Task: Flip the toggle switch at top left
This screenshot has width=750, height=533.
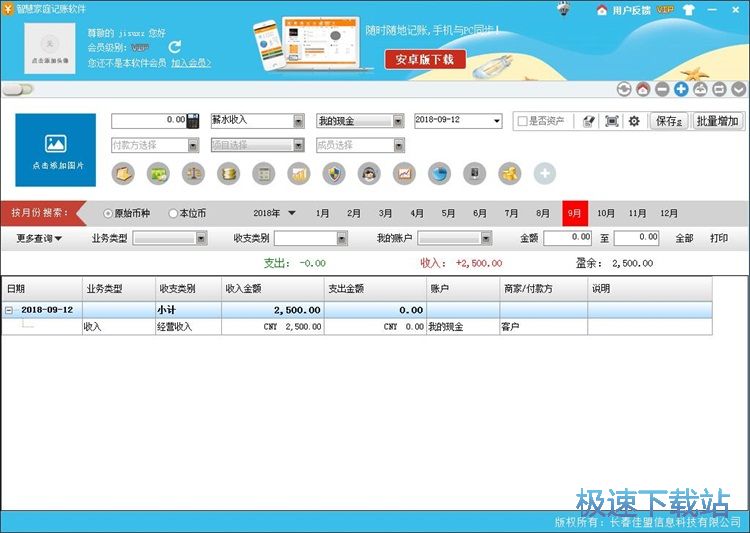Action: 19,89
